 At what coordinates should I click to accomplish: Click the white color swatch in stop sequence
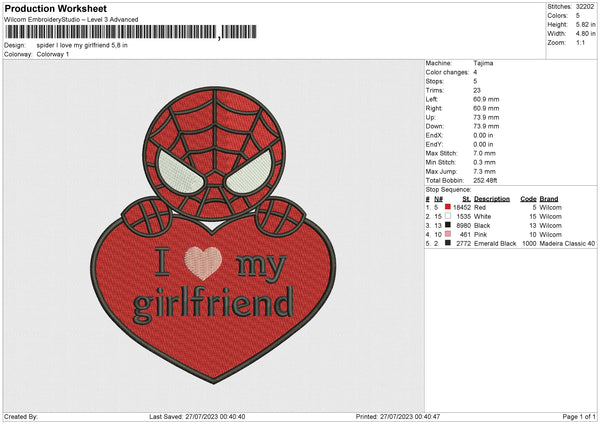(448, 216)
